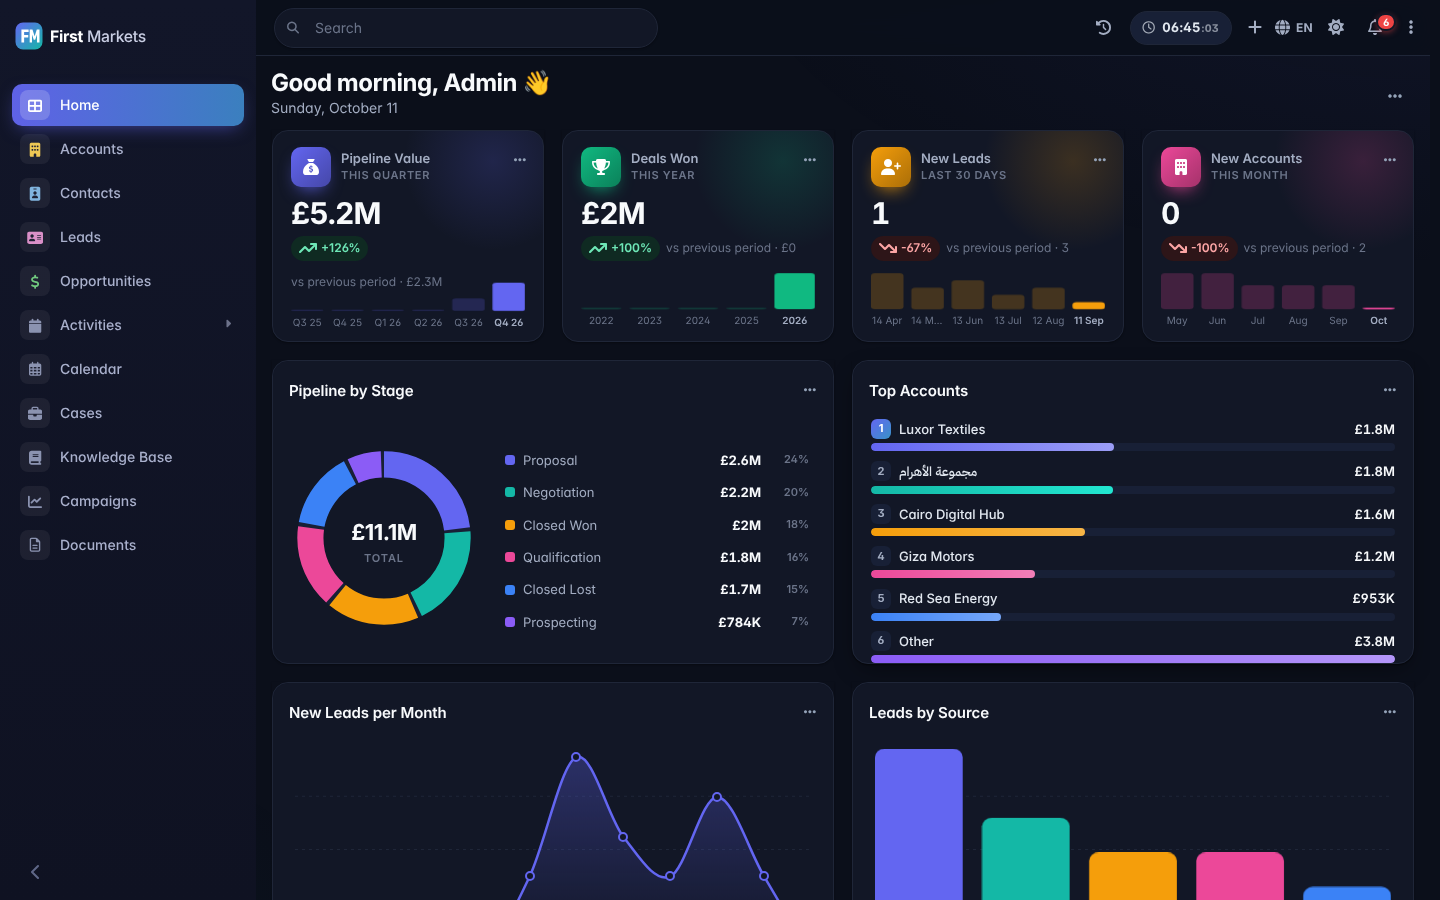Open the recent history icon
The width and height of the screenshot is (1440, 900).
[x=1103, y=28]
